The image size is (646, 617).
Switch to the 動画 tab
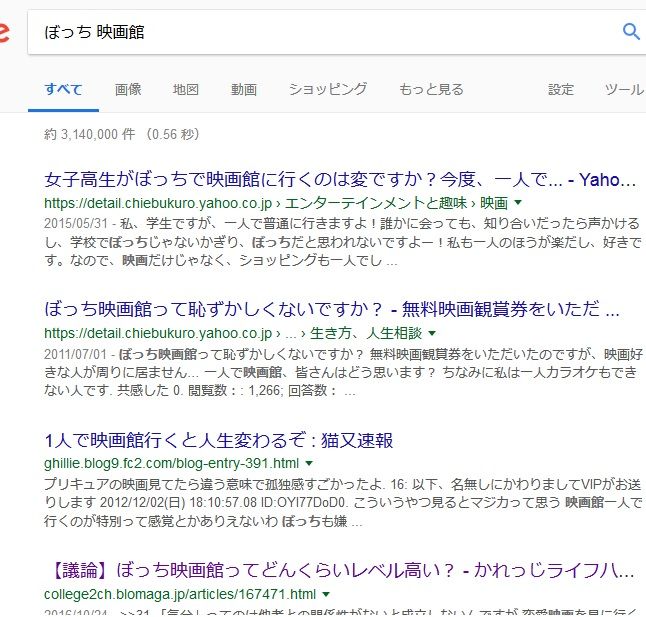click(x=244, y=89)
